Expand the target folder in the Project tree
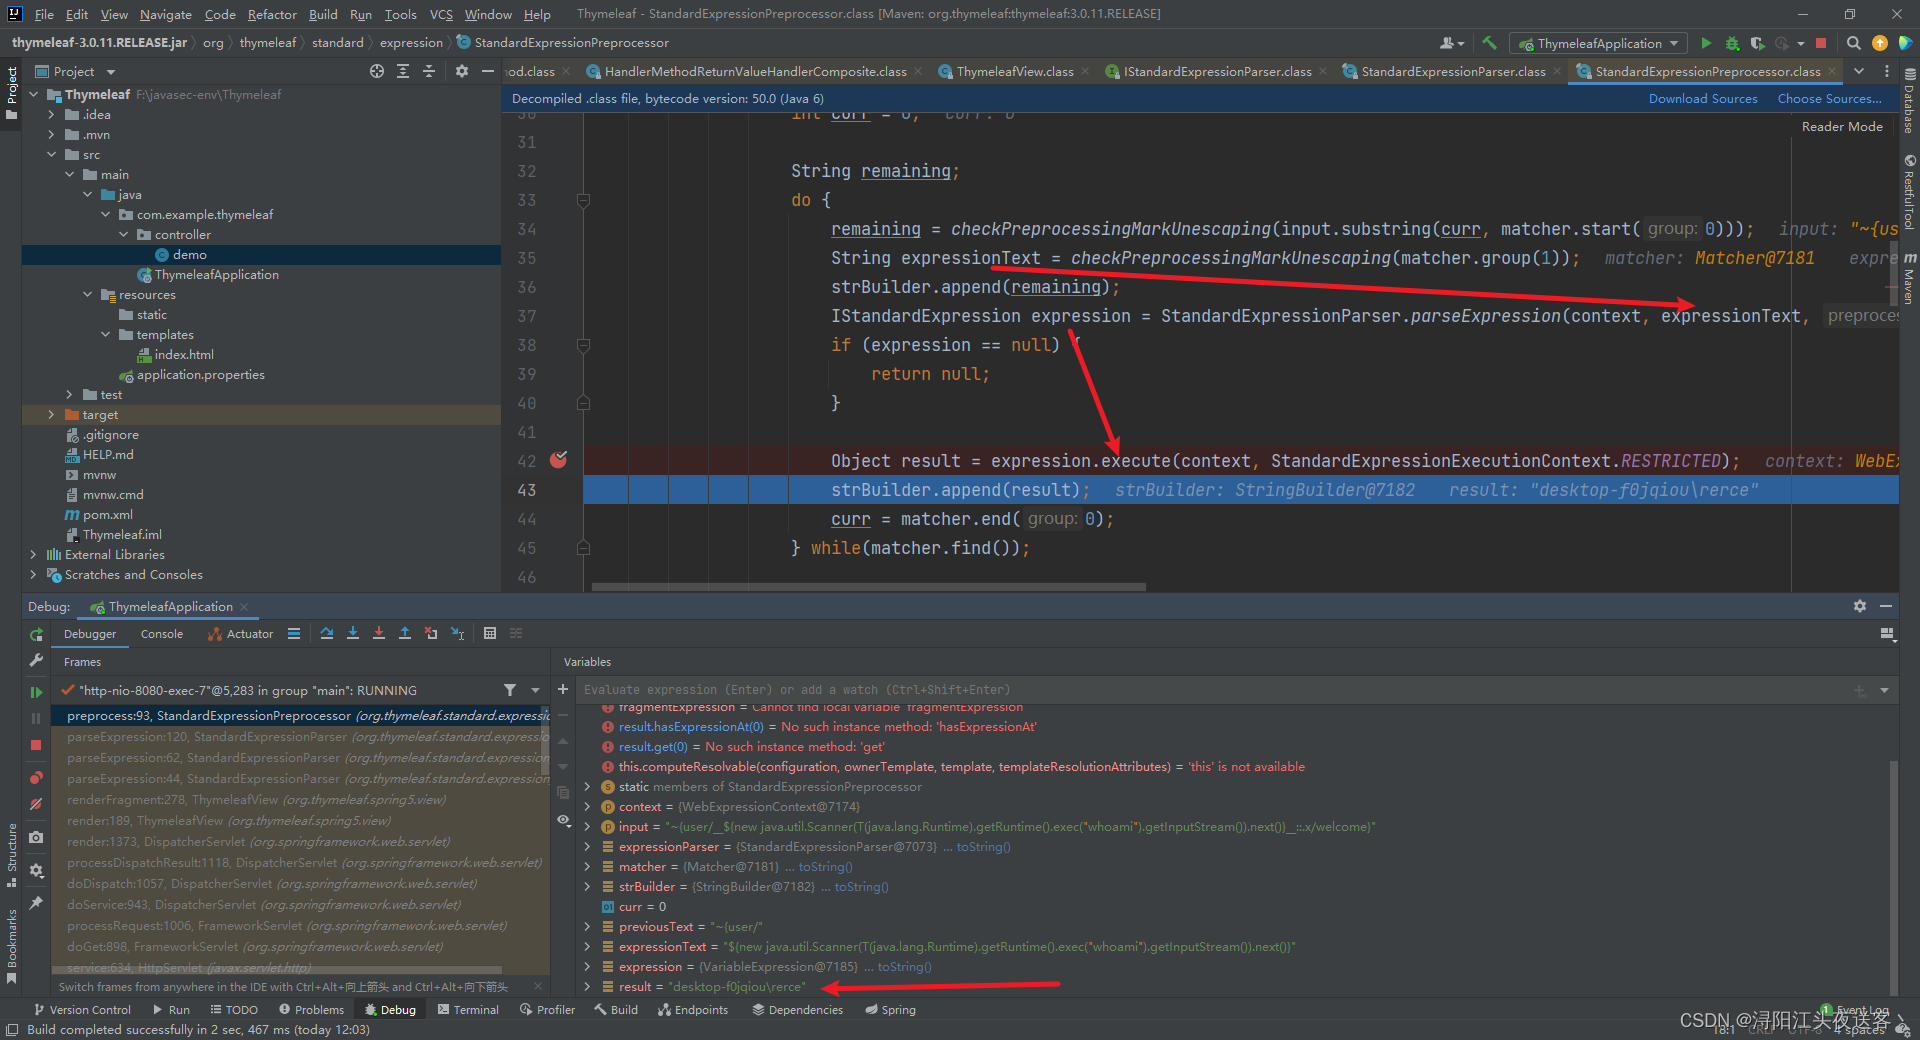 tap(52, 415)
